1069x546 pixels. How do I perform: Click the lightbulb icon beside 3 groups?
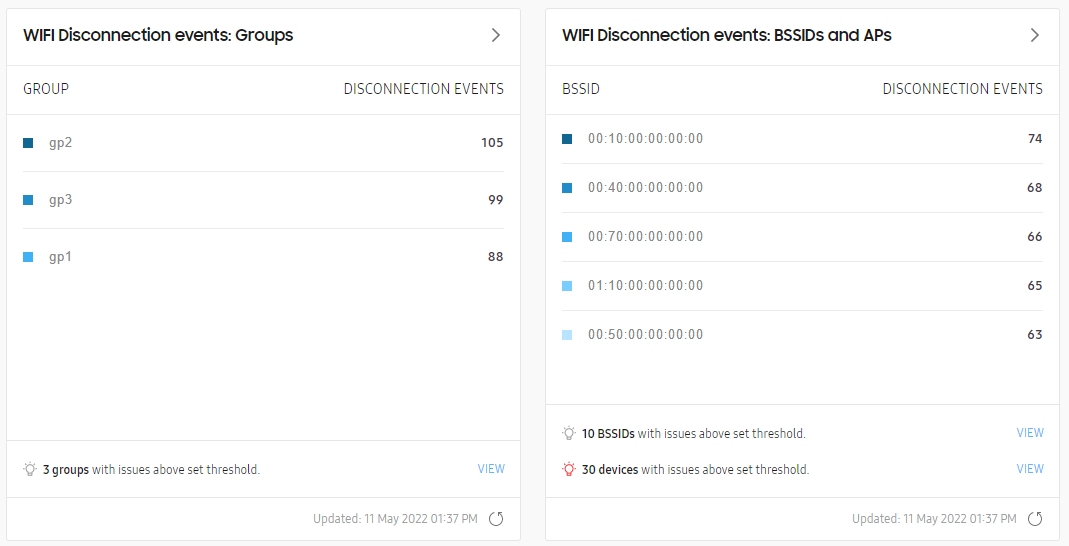point(29,469)
